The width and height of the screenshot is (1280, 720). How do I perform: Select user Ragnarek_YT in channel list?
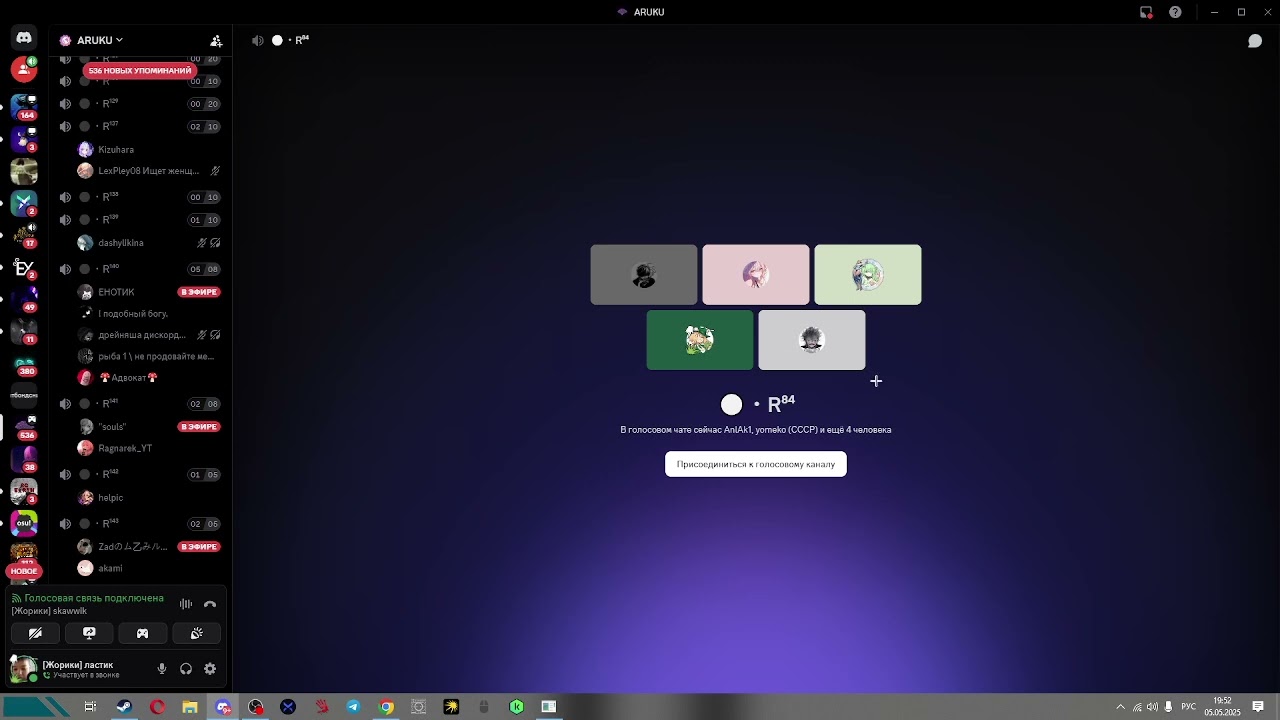pyautogui.click(x=148, y=448)
